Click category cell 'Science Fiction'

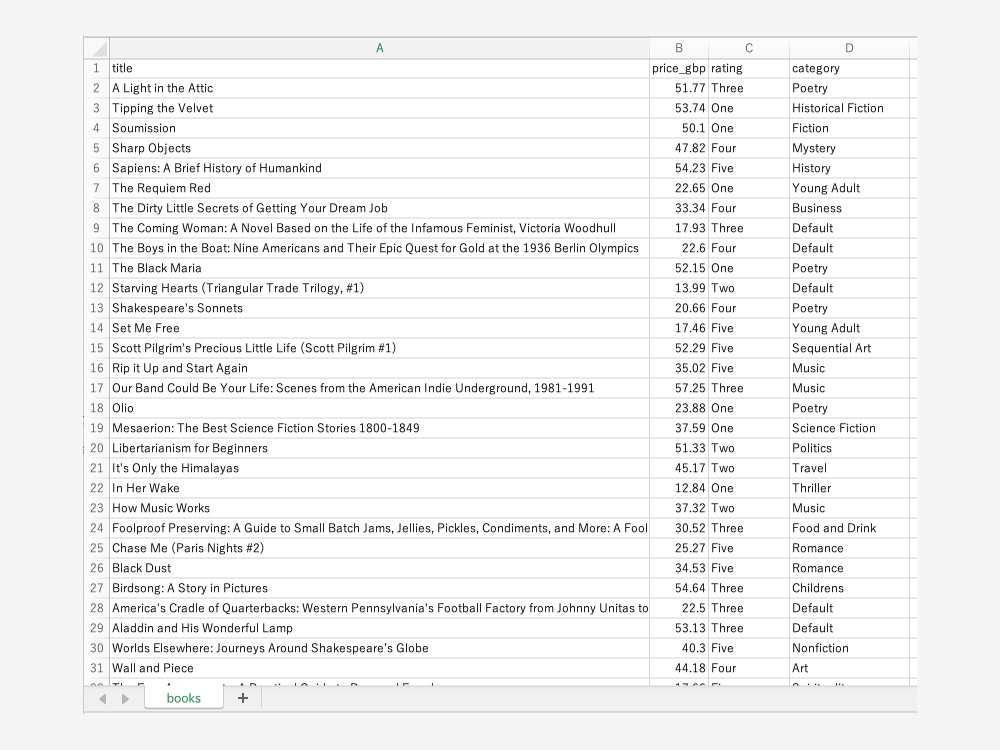click(x=849, y=428)
